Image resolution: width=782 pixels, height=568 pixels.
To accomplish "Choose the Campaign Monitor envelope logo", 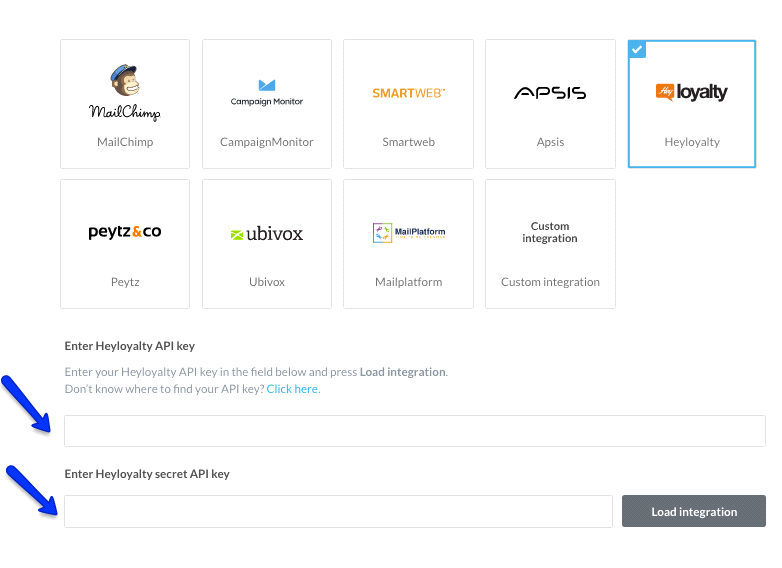I will pyautogui.click(x=267, y=92).
